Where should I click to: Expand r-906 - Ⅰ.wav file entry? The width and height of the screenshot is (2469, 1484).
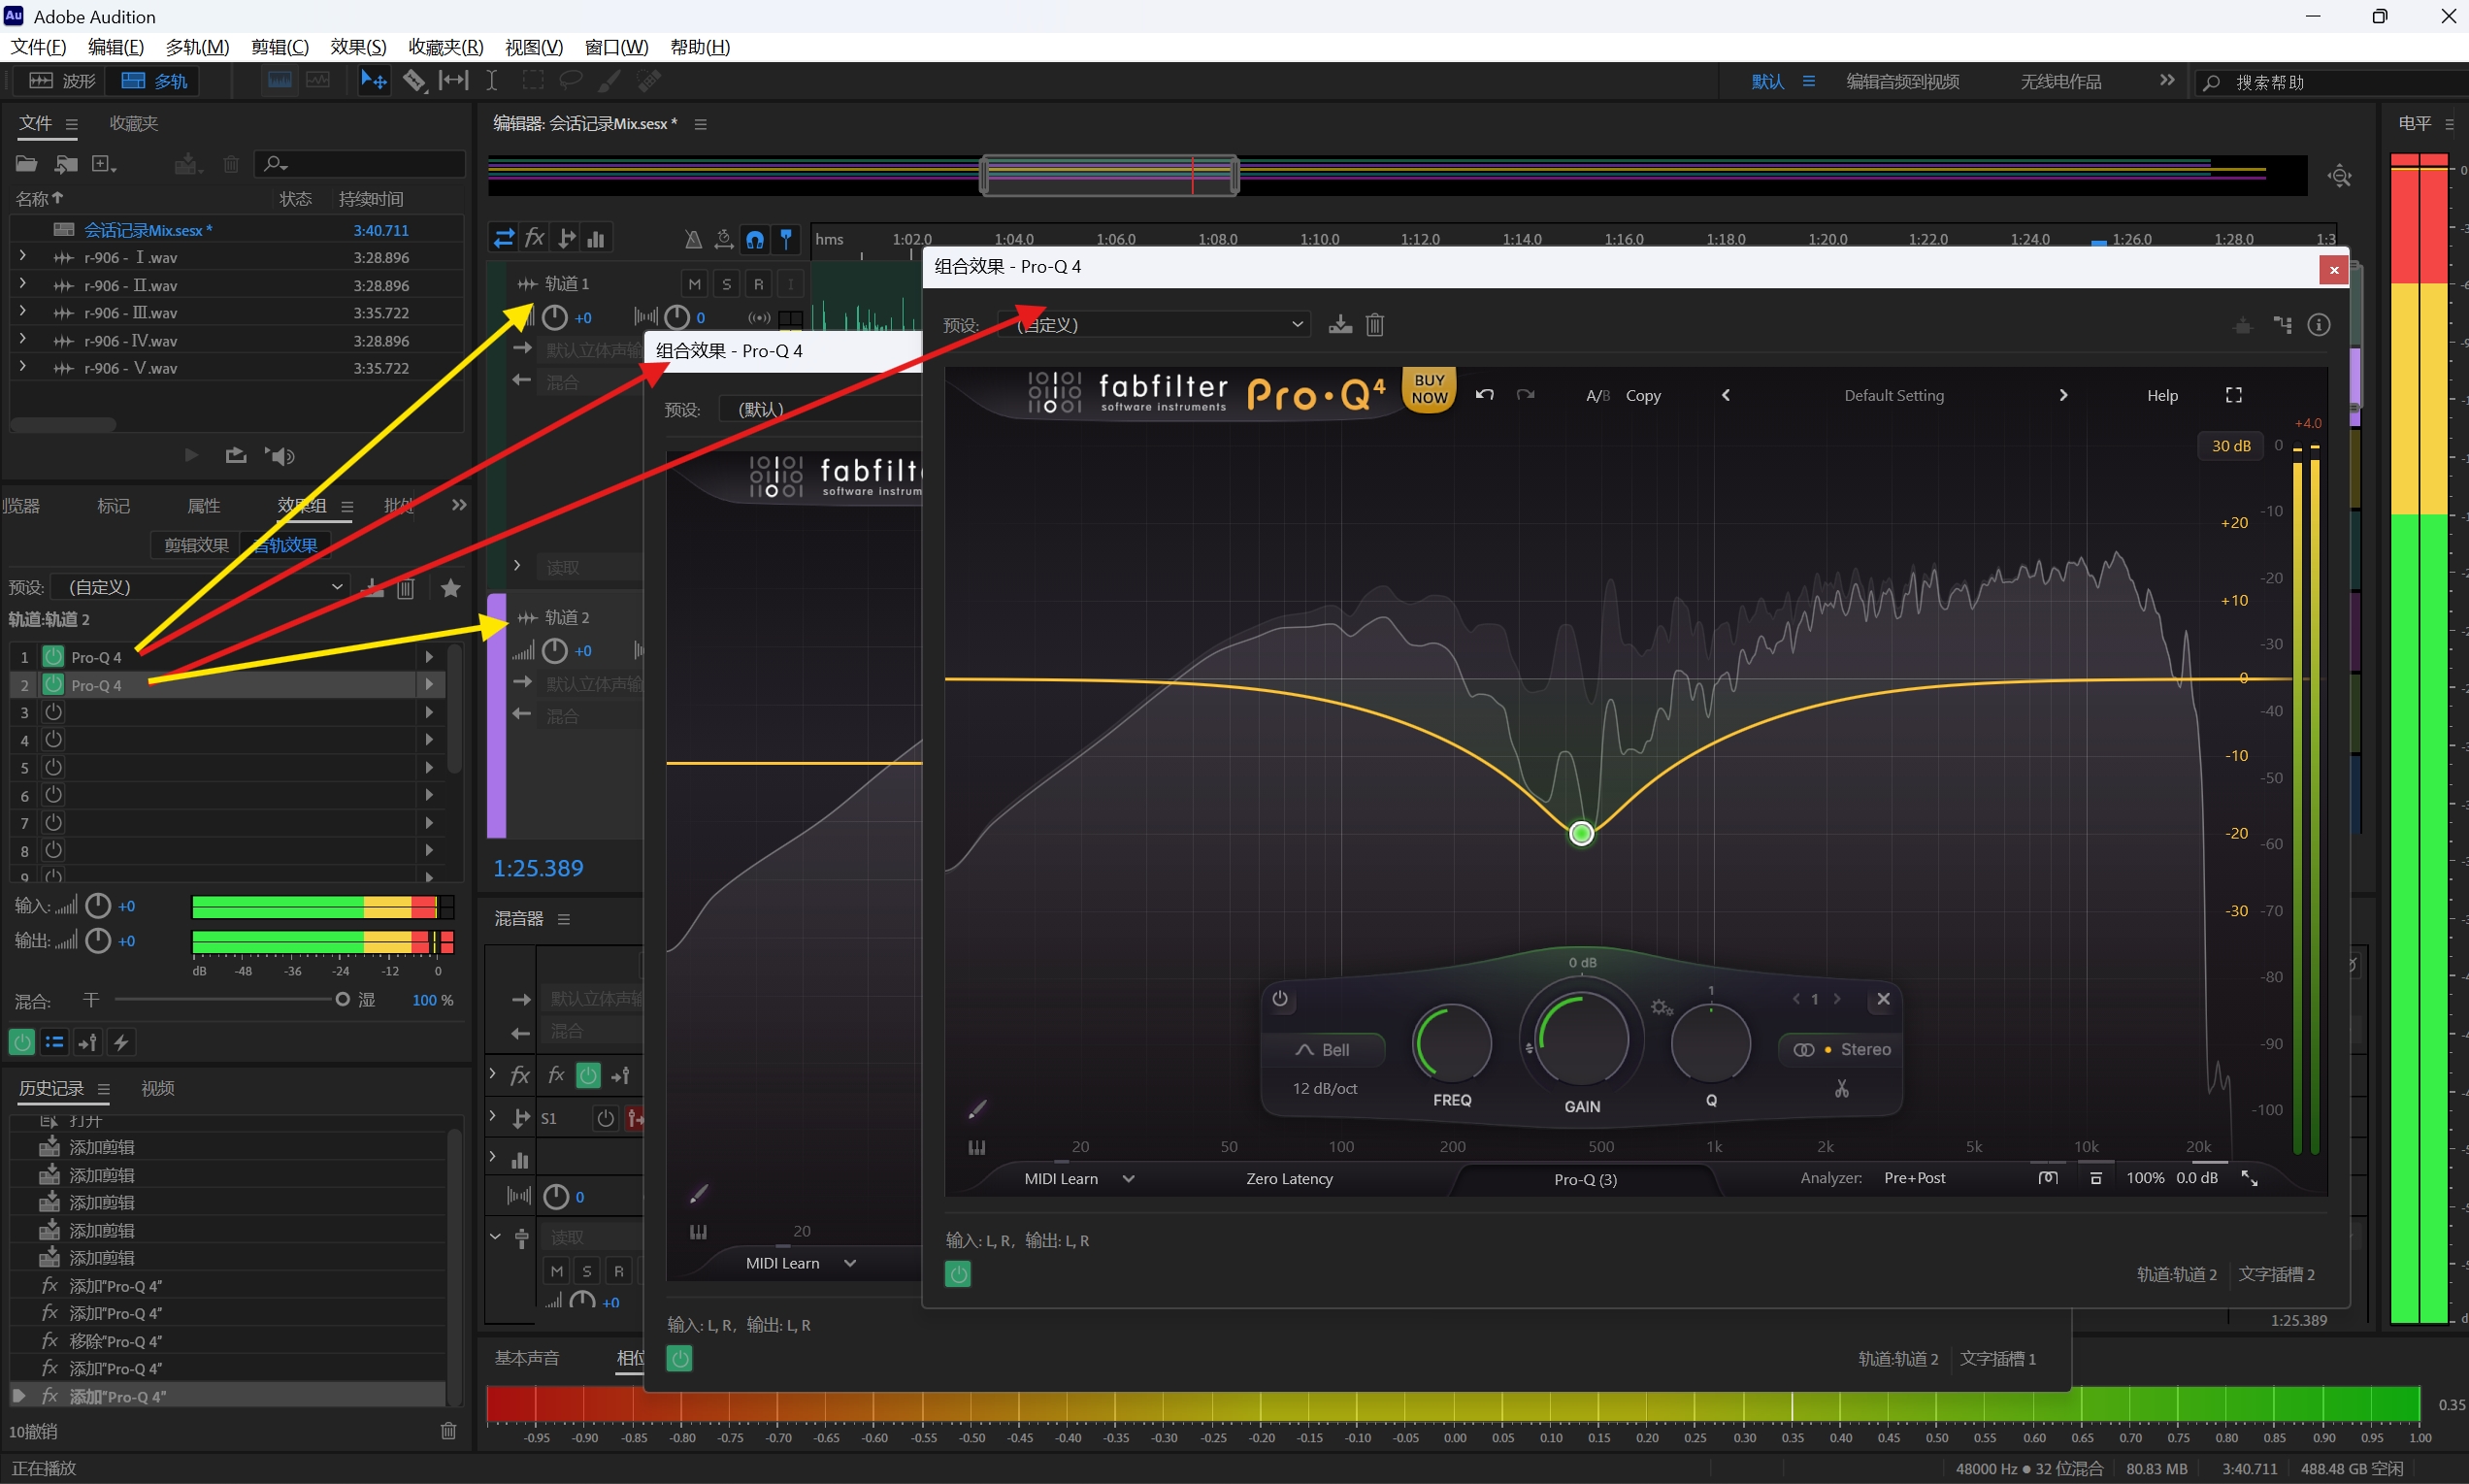[x=22, y=257]
